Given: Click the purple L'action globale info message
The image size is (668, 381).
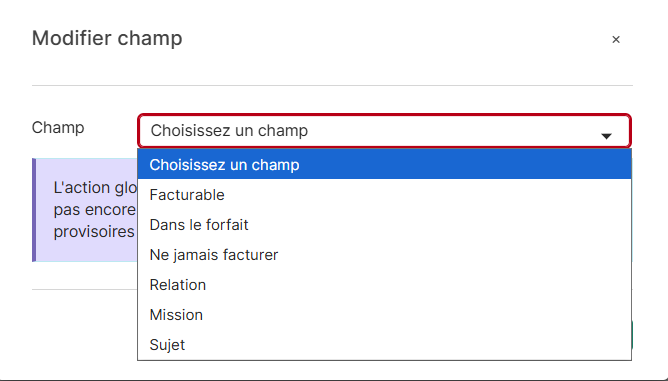Looking at the screenshot, I should (85, 210).
